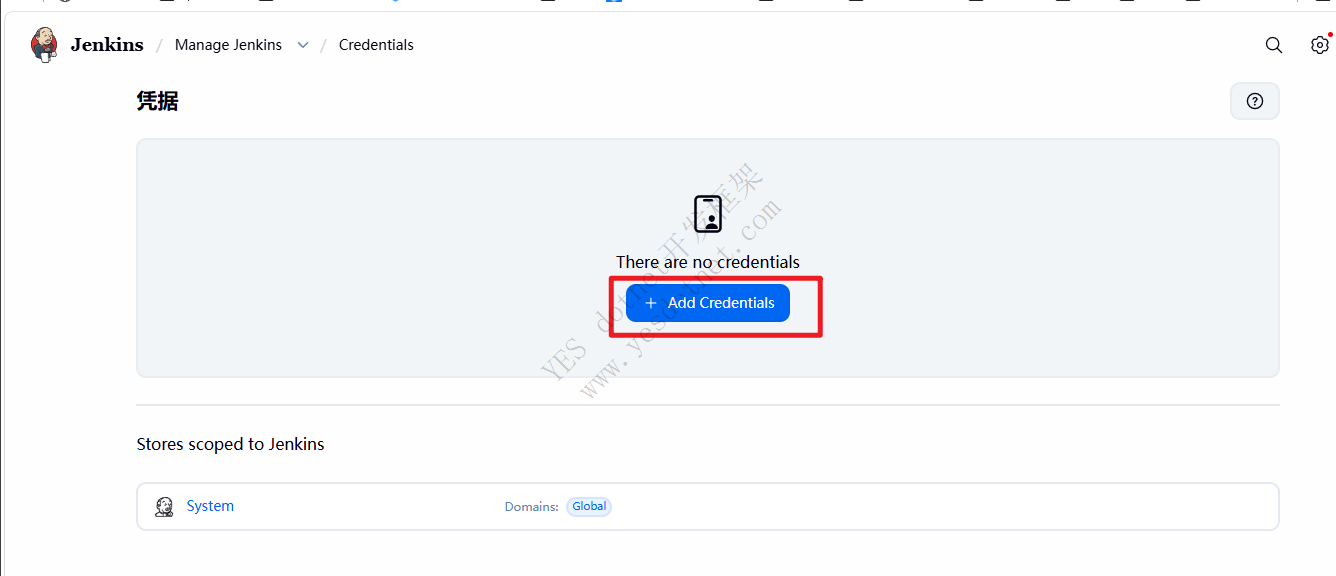Click the 'Domains:' label
This screenshot has height=576, width=1336.
(531, 507)
